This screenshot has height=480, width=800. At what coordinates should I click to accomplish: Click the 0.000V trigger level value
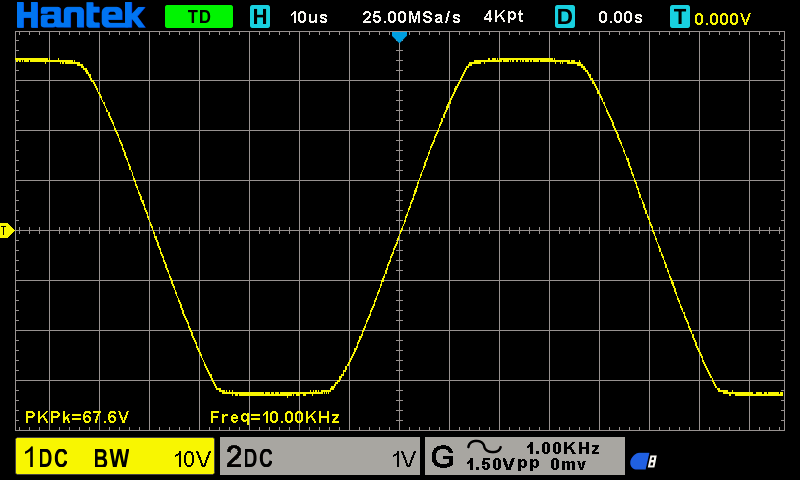click(x=722, y=19)
